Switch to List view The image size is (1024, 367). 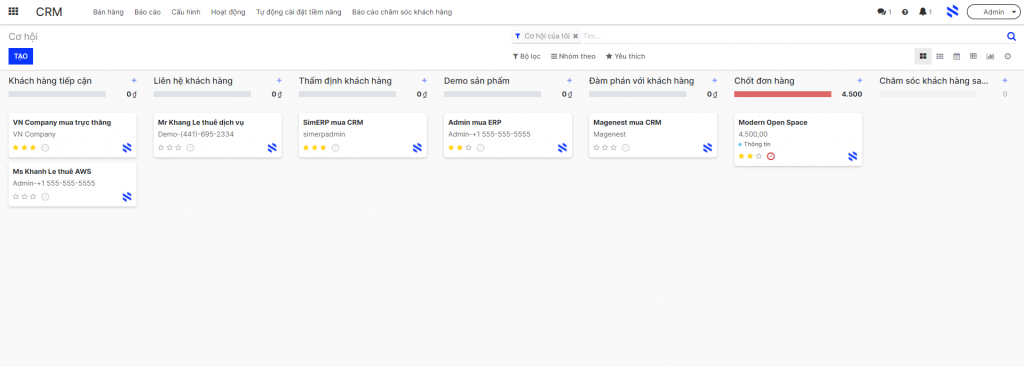(940, 56)
